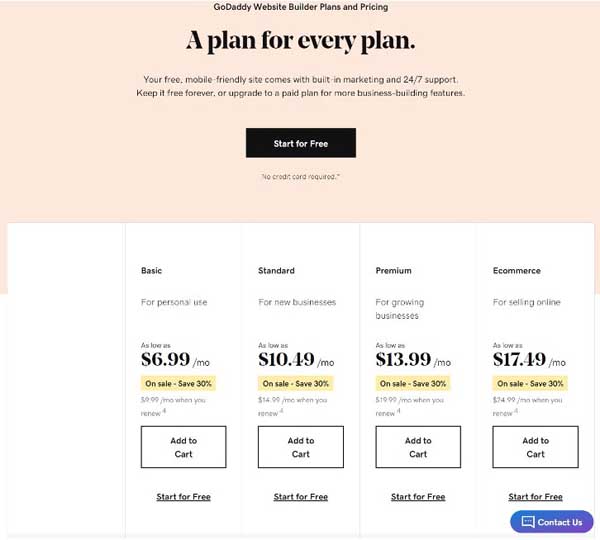Add the Ecommerce plan to cart
600x540 pixels.
535,447
